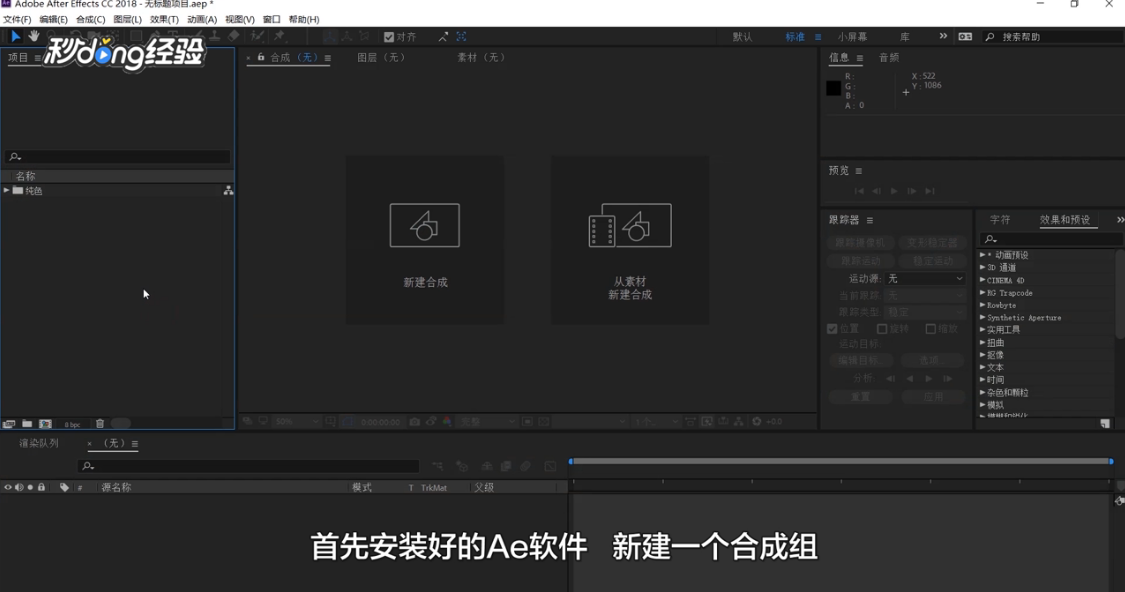This screenshot has width=1125, height=592.
Task: Expand the CINEMA 4D effects category
Action: 983,280
